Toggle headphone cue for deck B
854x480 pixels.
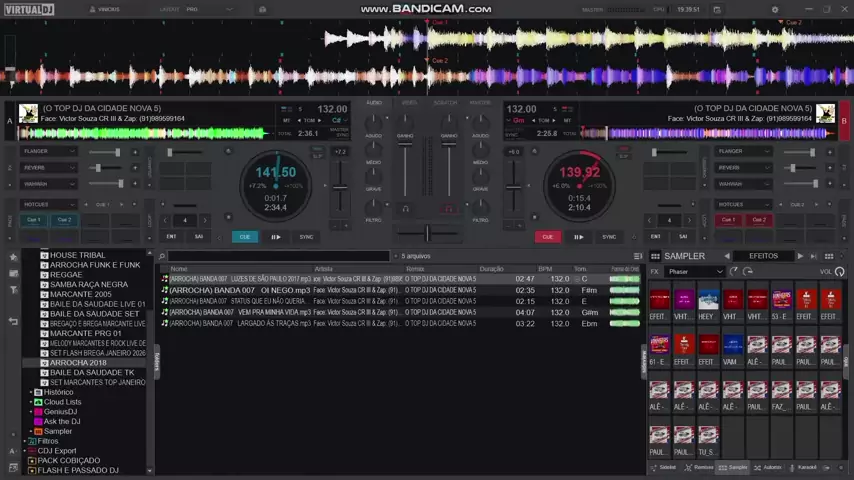pos(449,208)
